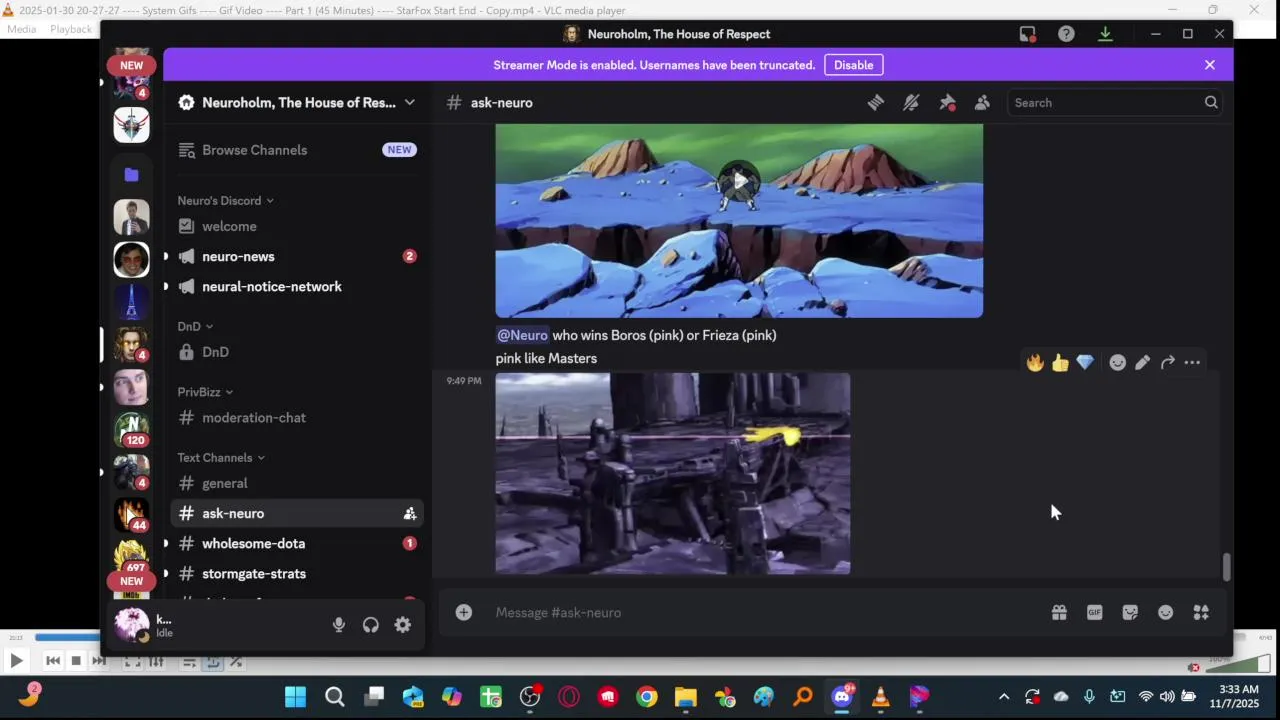Edit the message with pencil icon

click(1142, 362)
